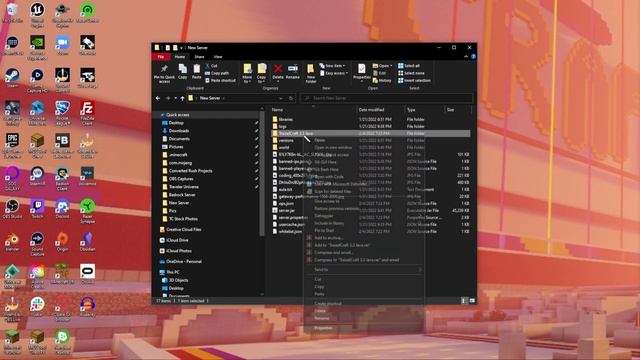Click the Paste ribbon icon
640x360 pixels.
pos(196,71)
